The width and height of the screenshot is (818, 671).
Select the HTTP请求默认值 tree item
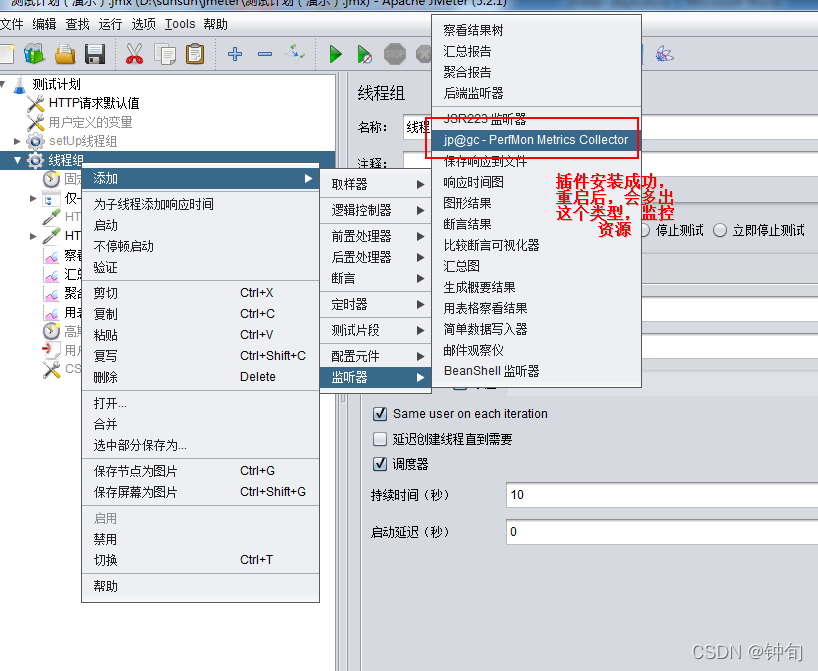[94, 103]
